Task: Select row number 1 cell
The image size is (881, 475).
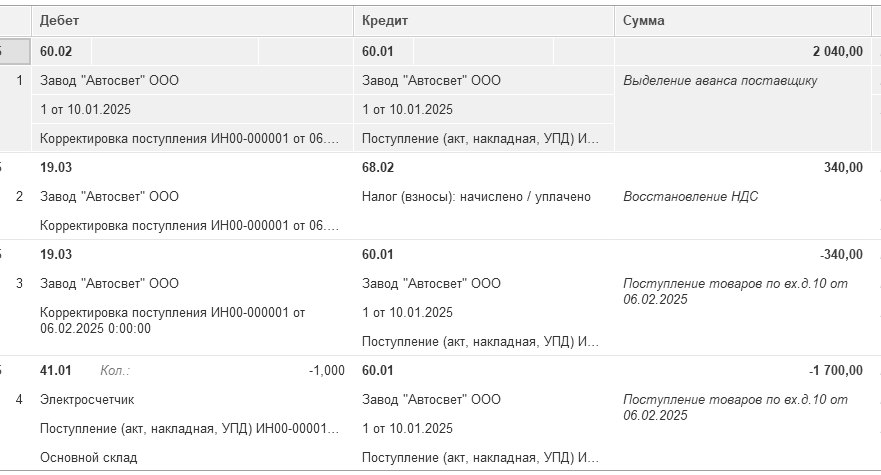Action: point(19,80)
